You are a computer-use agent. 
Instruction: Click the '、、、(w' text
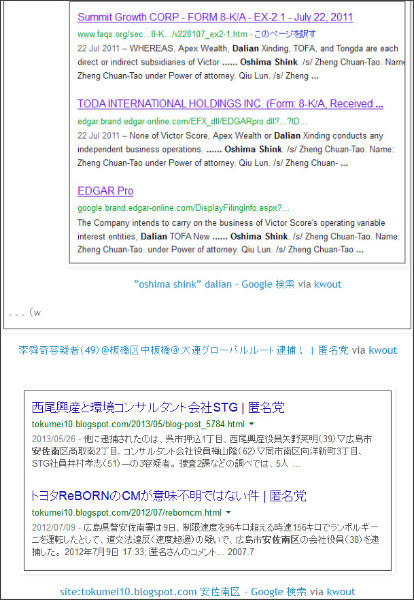tap(24, 313)
